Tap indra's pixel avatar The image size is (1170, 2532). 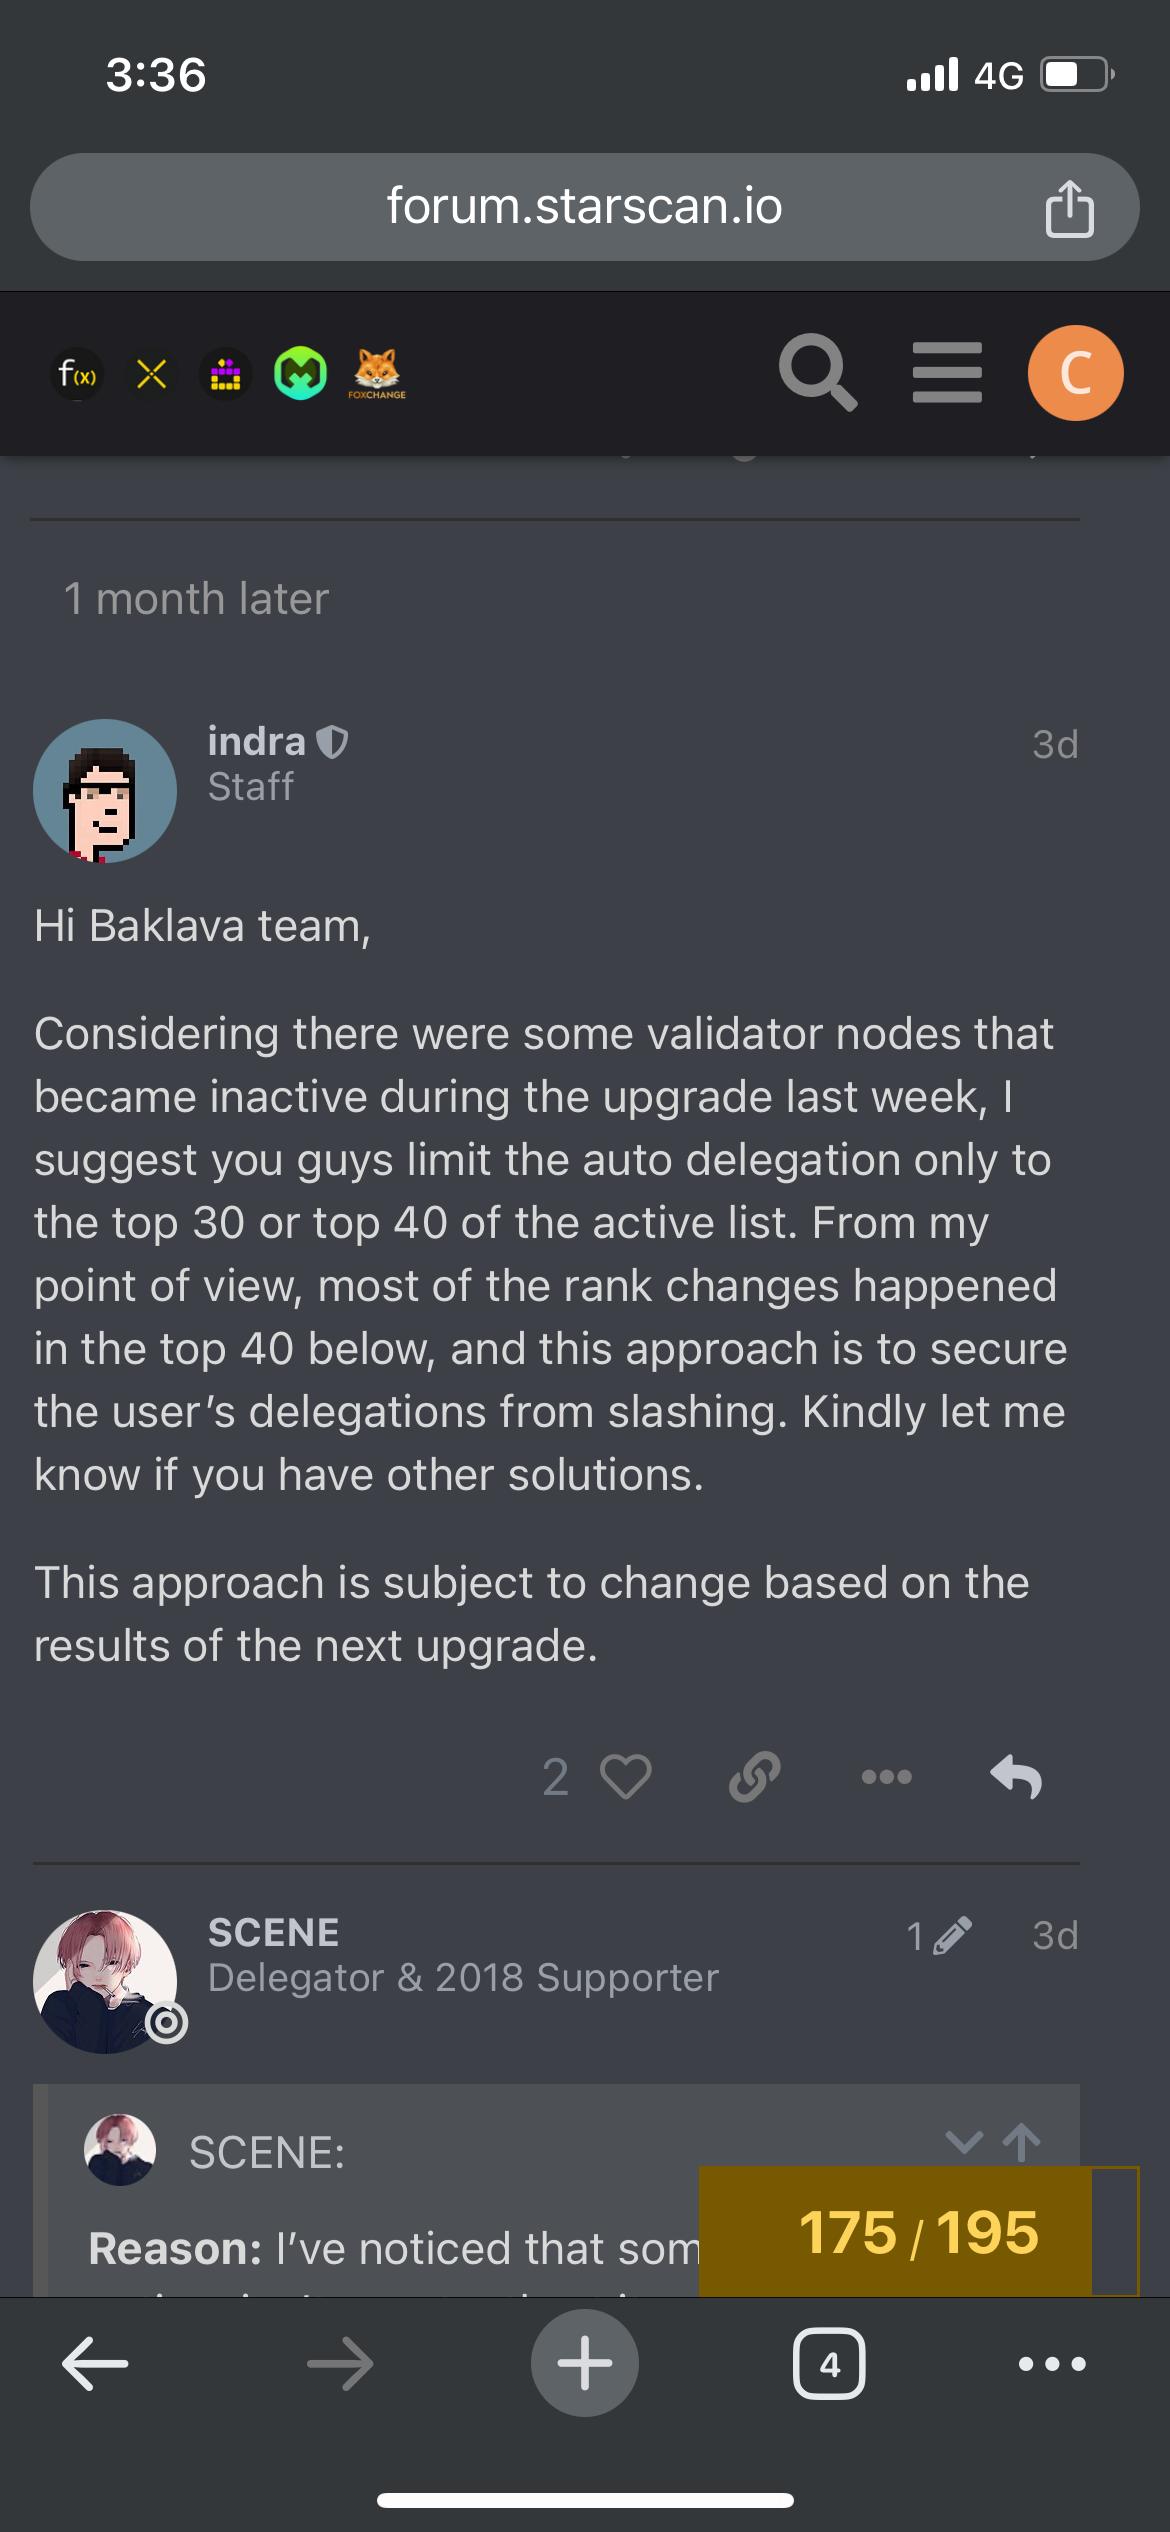point(105,790)
